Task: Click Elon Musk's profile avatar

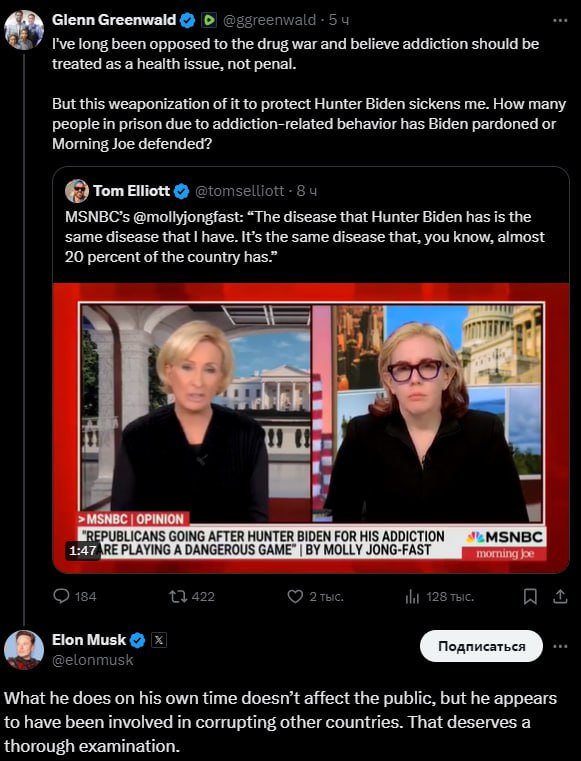Action: pyautogui.click(x=24, y=649)
